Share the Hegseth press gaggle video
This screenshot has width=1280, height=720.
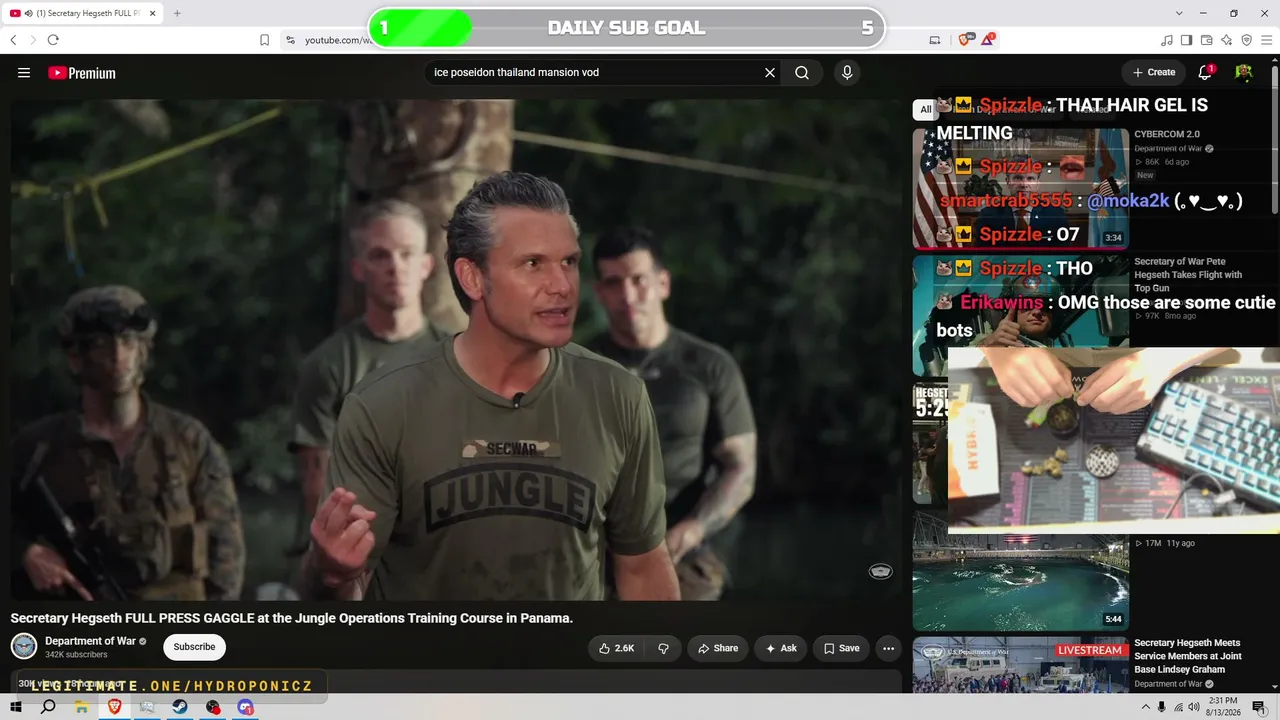pyautogui.click(x=717, y=648)
